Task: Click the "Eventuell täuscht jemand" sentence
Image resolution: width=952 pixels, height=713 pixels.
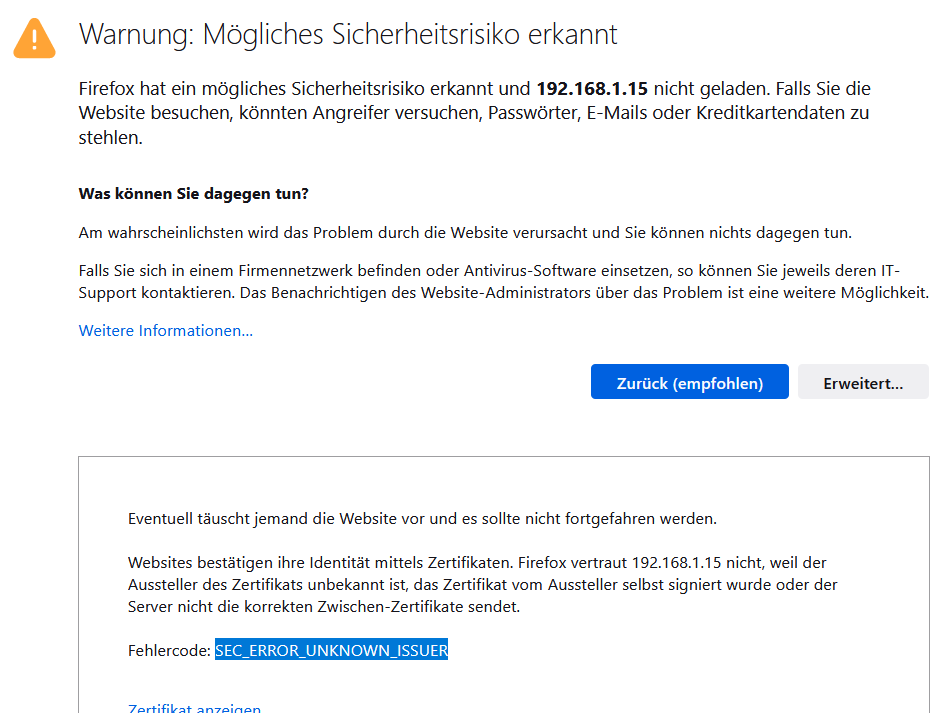Action: coord(421,518)
